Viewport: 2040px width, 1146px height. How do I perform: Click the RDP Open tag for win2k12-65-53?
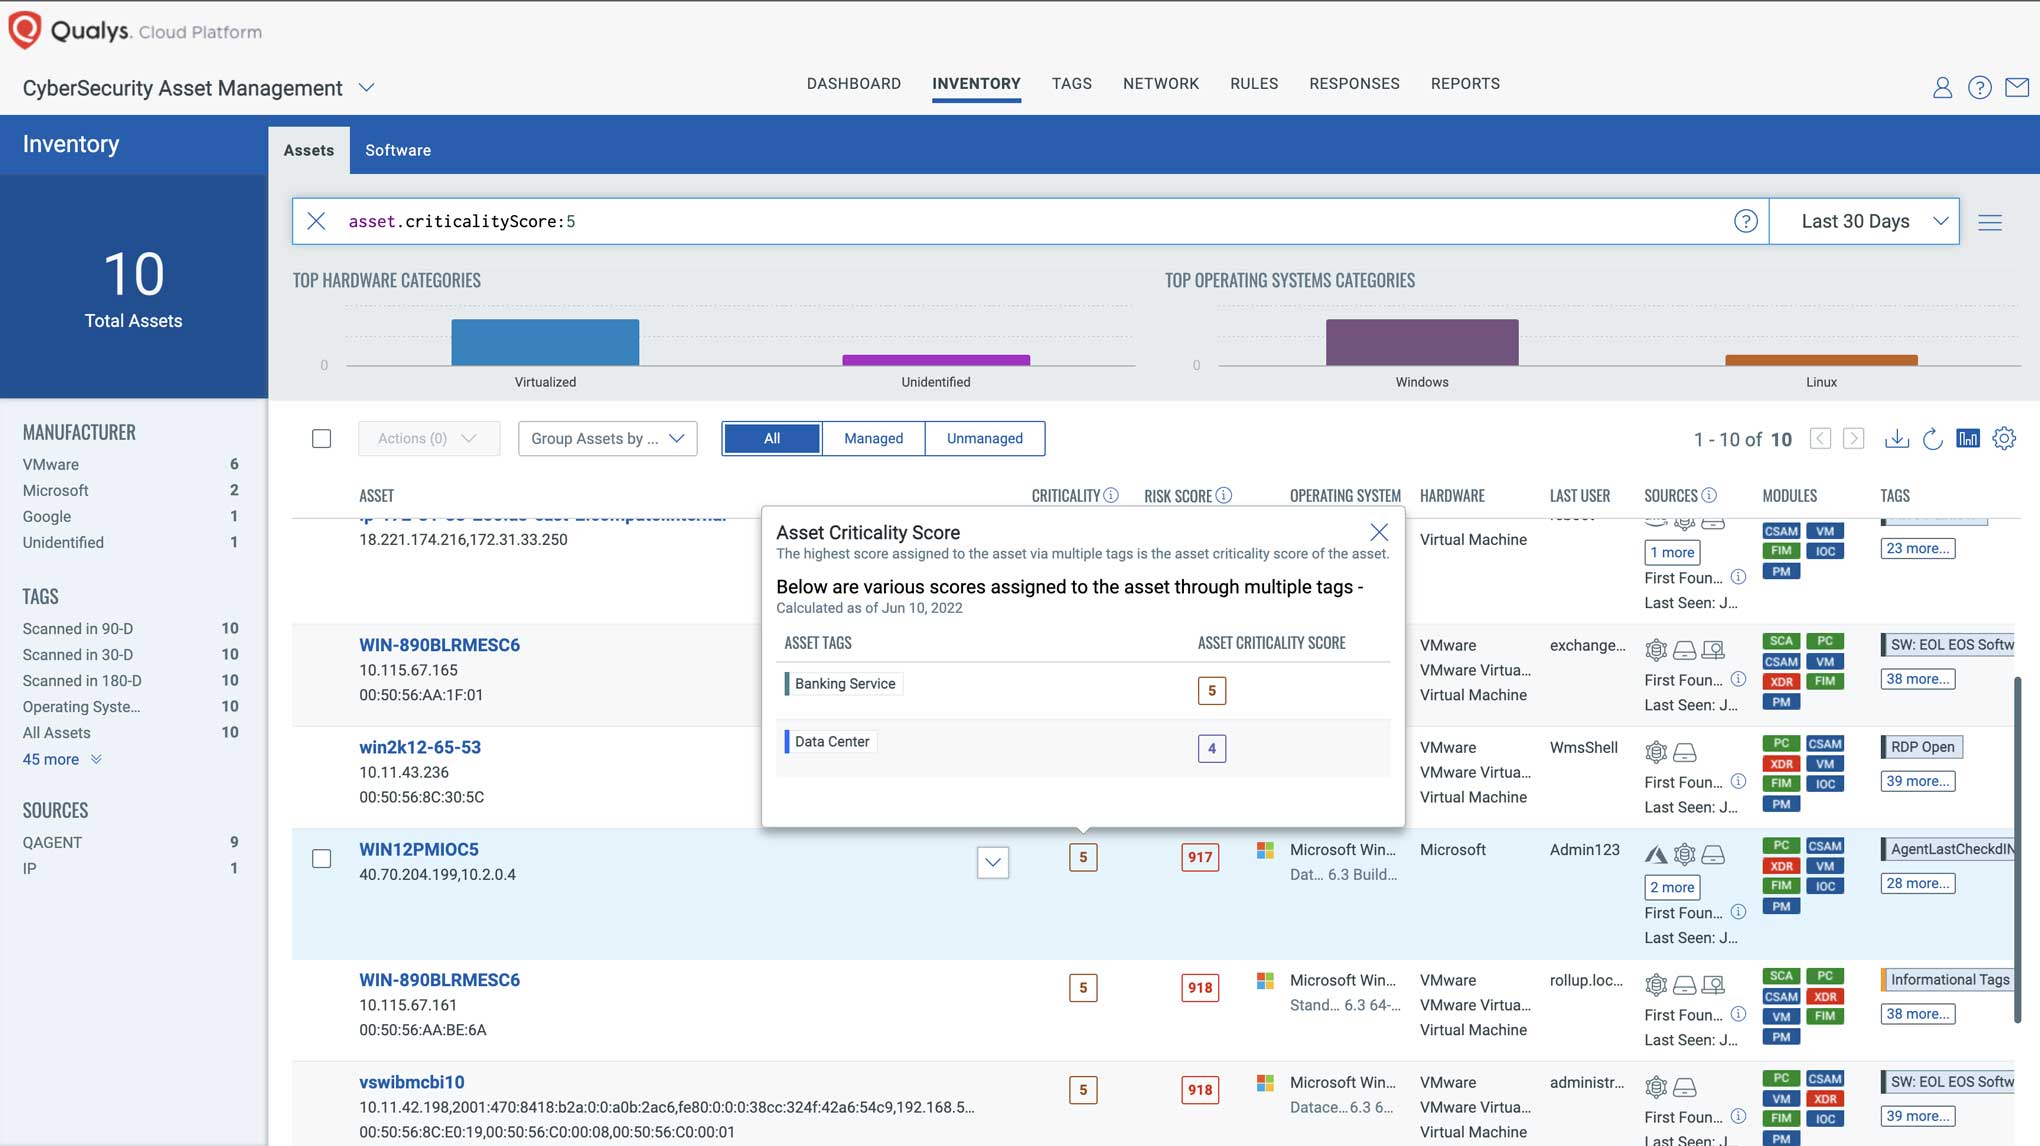click(1921, 747)
